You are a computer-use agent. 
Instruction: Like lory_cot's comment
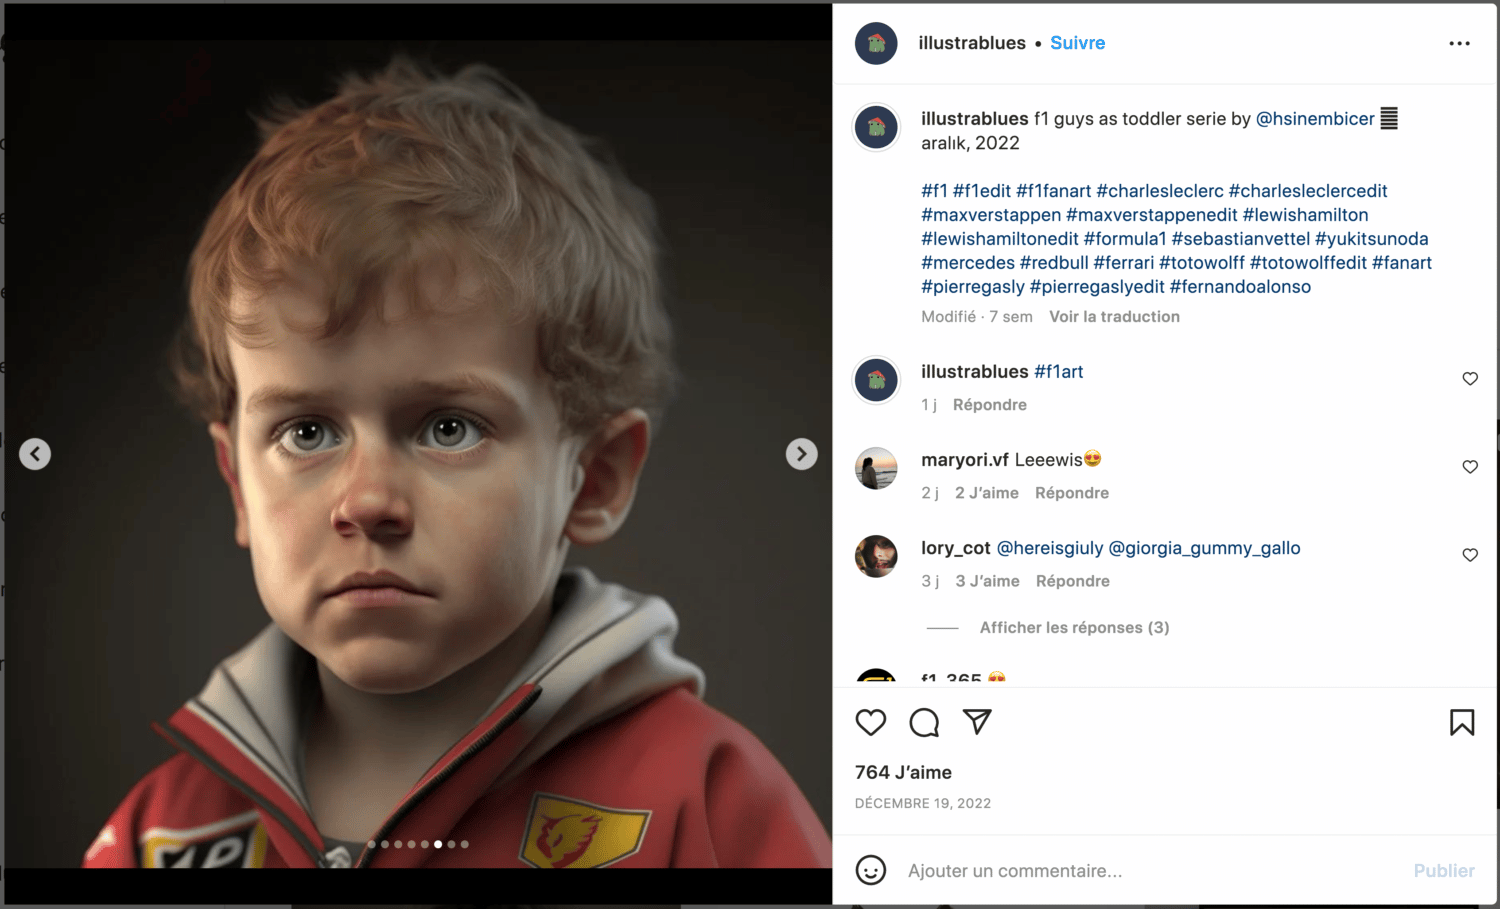[x=1470, y=555]
